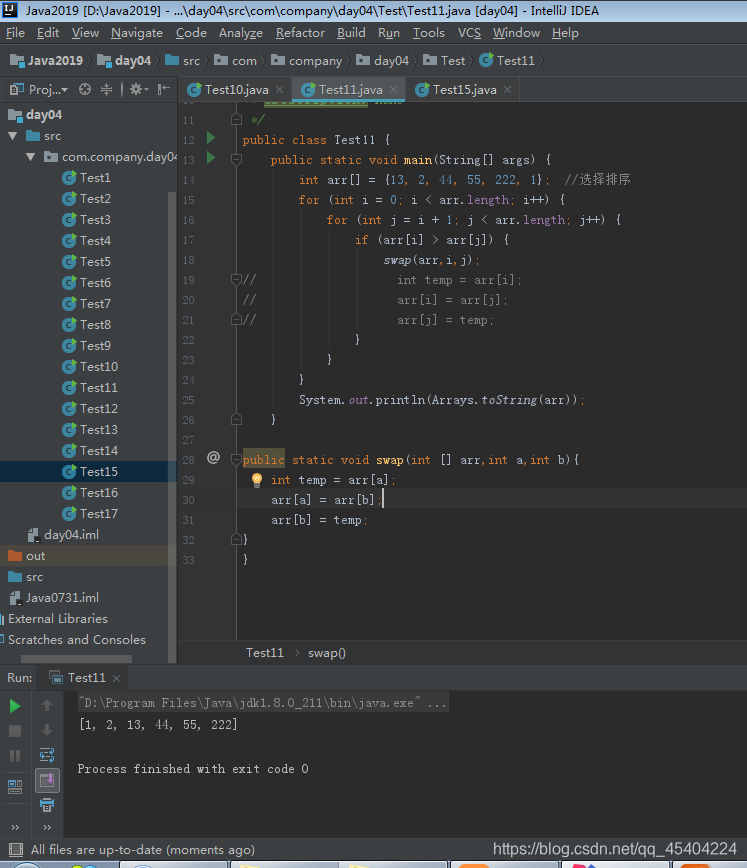Click the collapse all icon in Project panel

pyautogui.click(x=106, y=89)
